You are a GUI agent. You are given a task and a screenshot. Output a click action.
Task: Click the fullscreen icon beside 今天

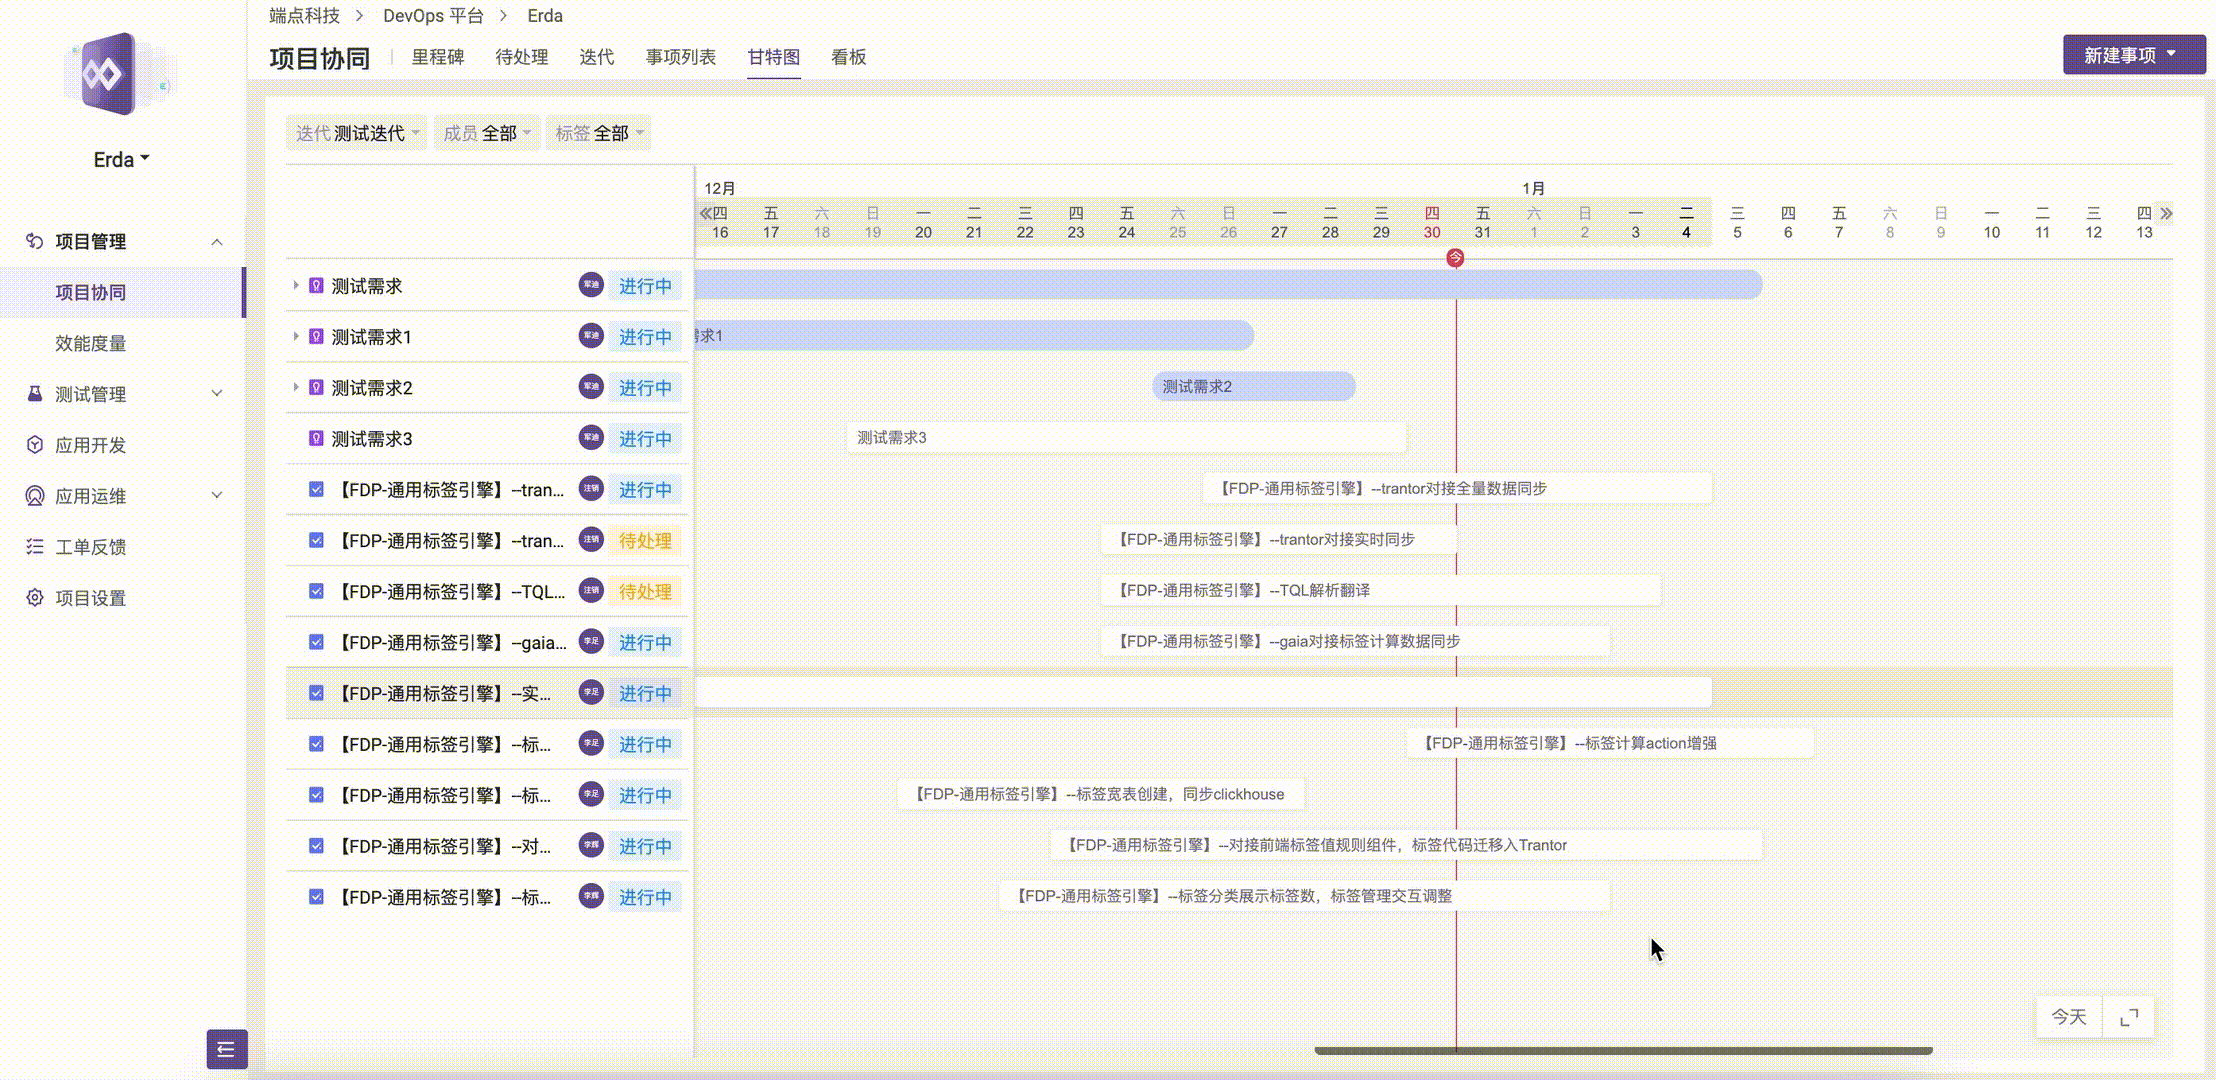(2131, 1017)
